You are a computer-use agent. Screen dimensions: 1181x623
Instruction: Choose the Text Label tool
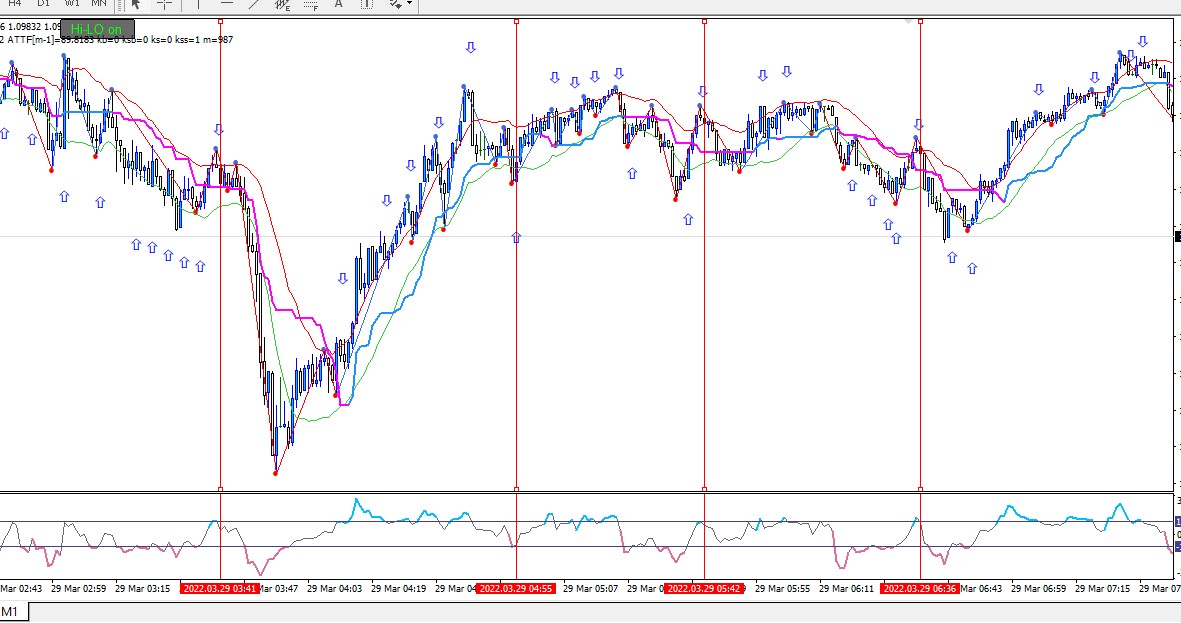click(x=367, y=4)
